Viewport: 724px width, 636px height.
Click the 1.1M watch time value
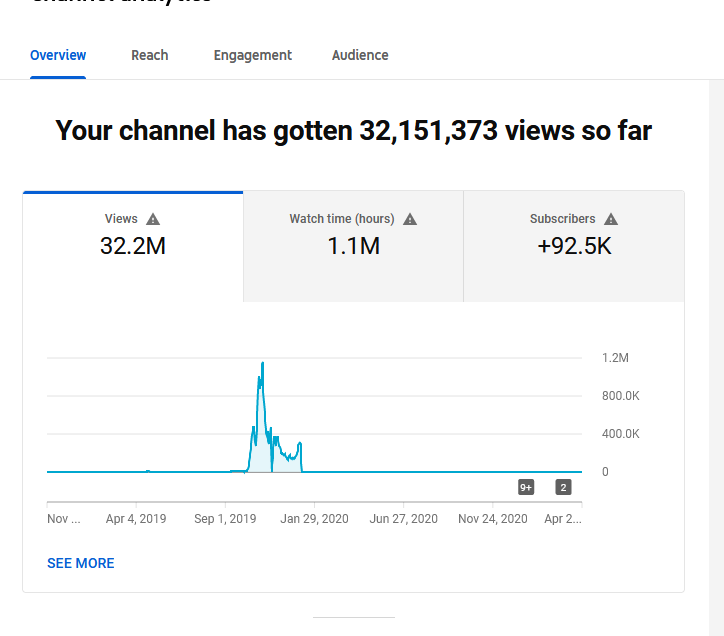[x=353, y=246]
